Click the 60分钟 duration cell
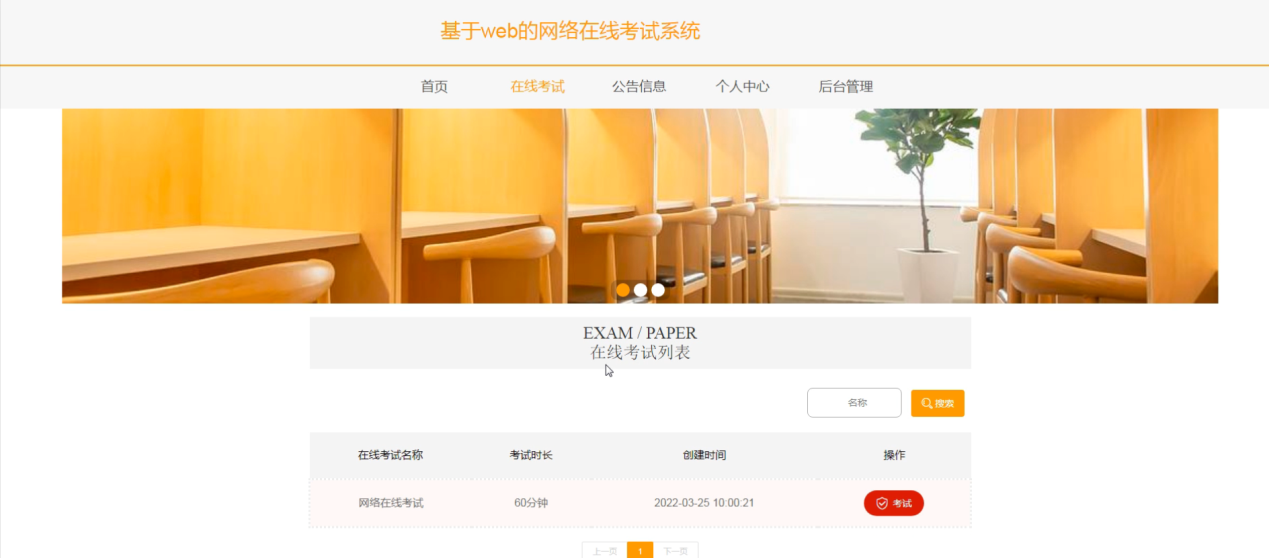The height and width of the screenshot is (558, 1269). click(x=531, y=503)
